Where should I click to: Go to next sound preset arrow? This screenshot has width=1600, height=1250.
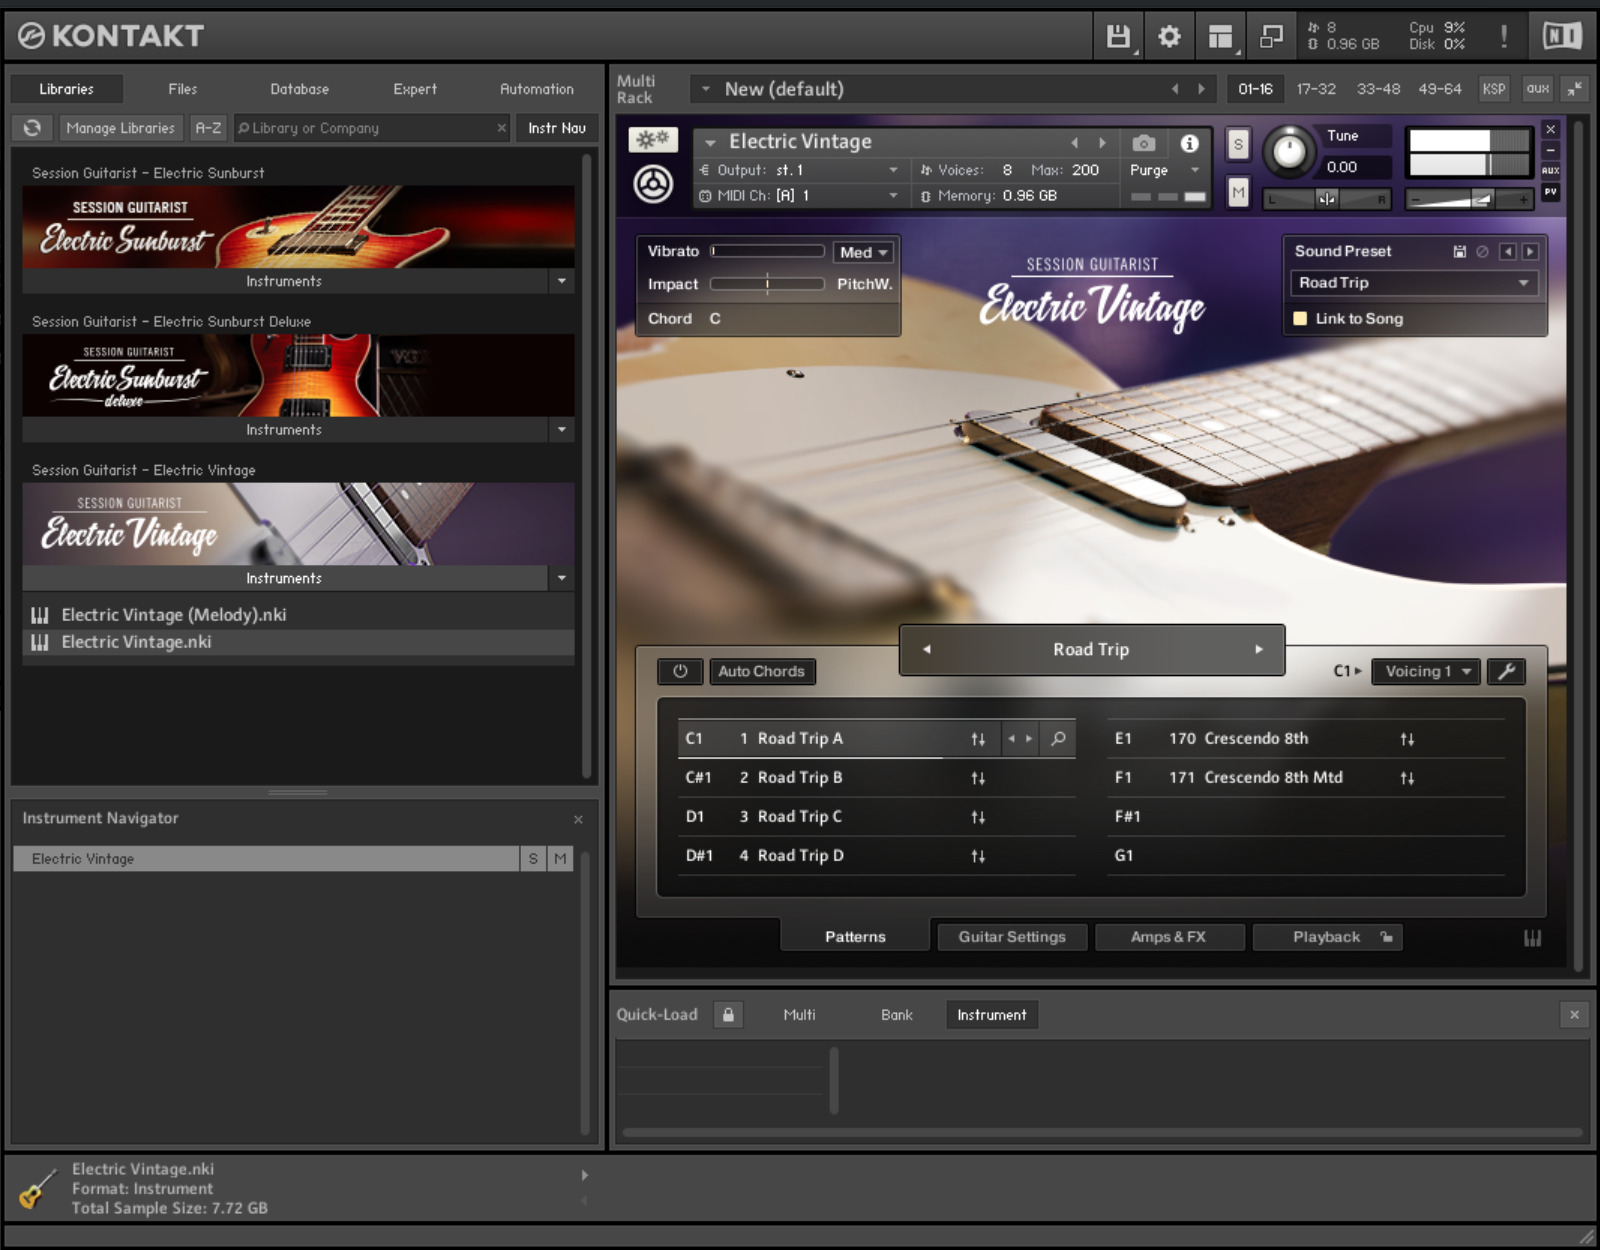click(1530, 252)
